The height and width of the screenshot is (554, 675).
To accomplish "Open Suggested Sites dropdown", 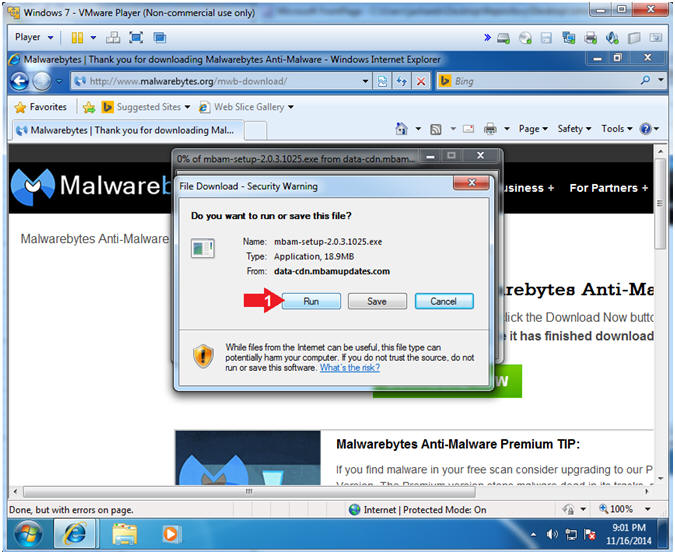I will coord(146,107).
